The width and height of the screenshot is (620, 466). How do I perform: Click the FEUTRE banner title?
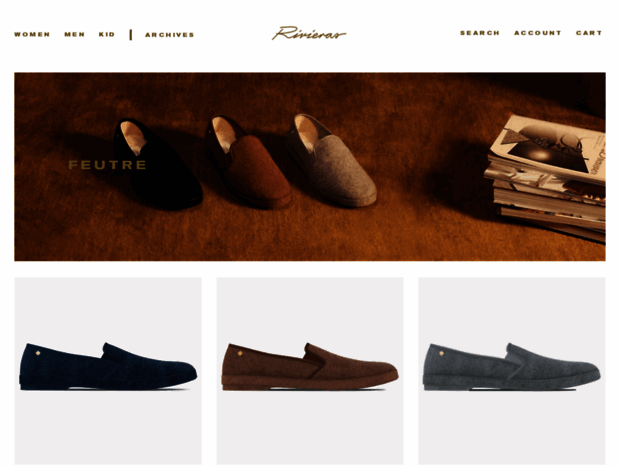107,165
